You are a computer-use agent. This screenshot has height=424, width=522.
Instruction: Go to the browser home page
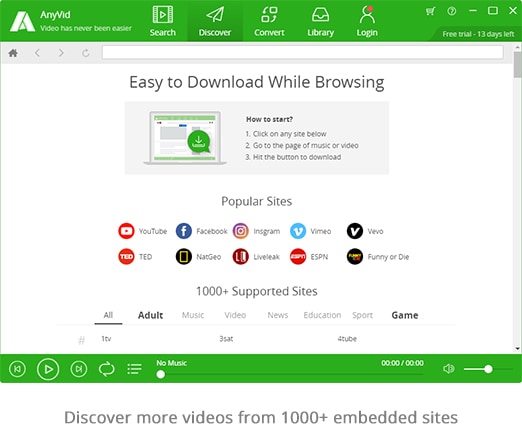(x=13, y=53)
